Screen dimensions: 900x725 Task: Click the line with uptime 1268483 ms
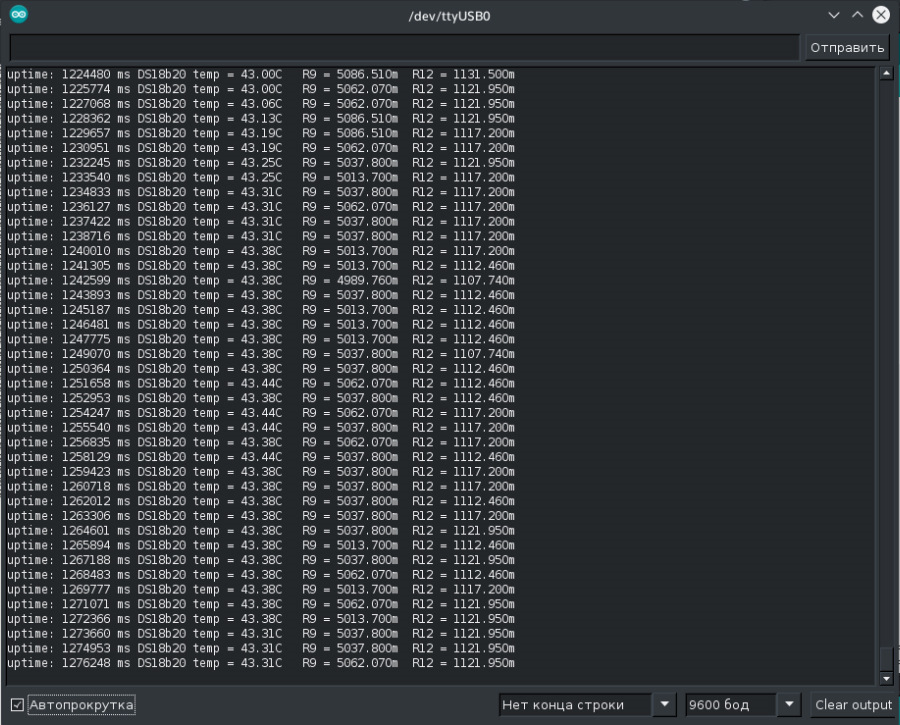pyautogui.click(x=261, y=575)
